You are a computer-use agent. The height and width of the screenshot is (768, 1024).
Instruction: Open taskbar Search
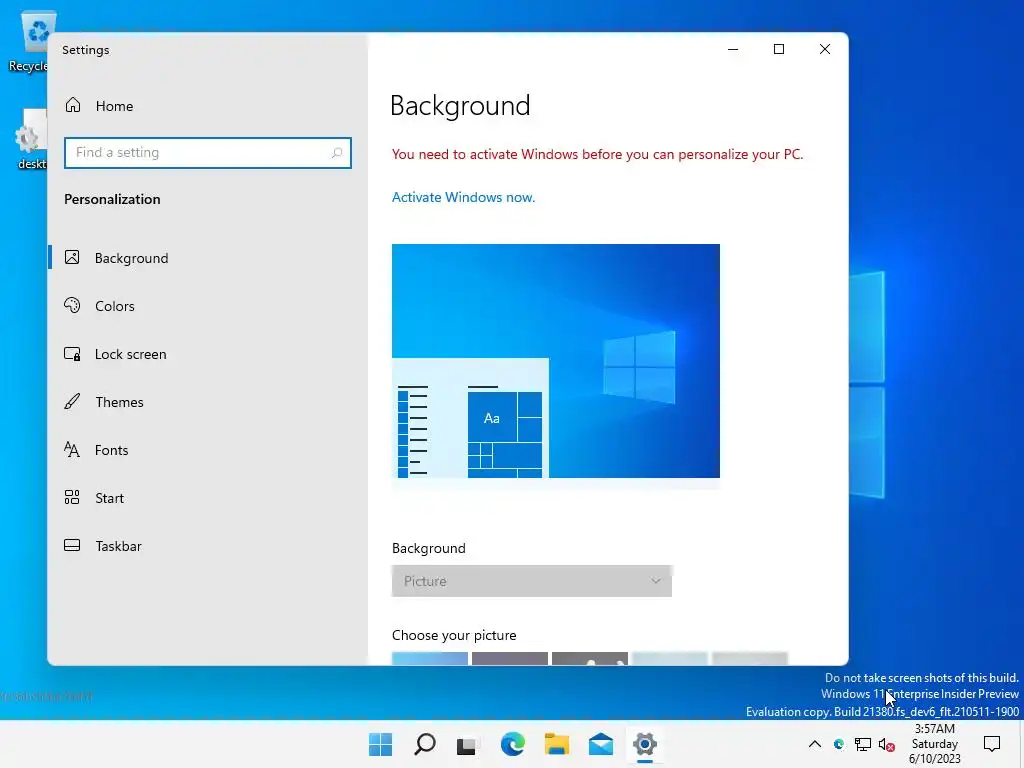(424, 744)
